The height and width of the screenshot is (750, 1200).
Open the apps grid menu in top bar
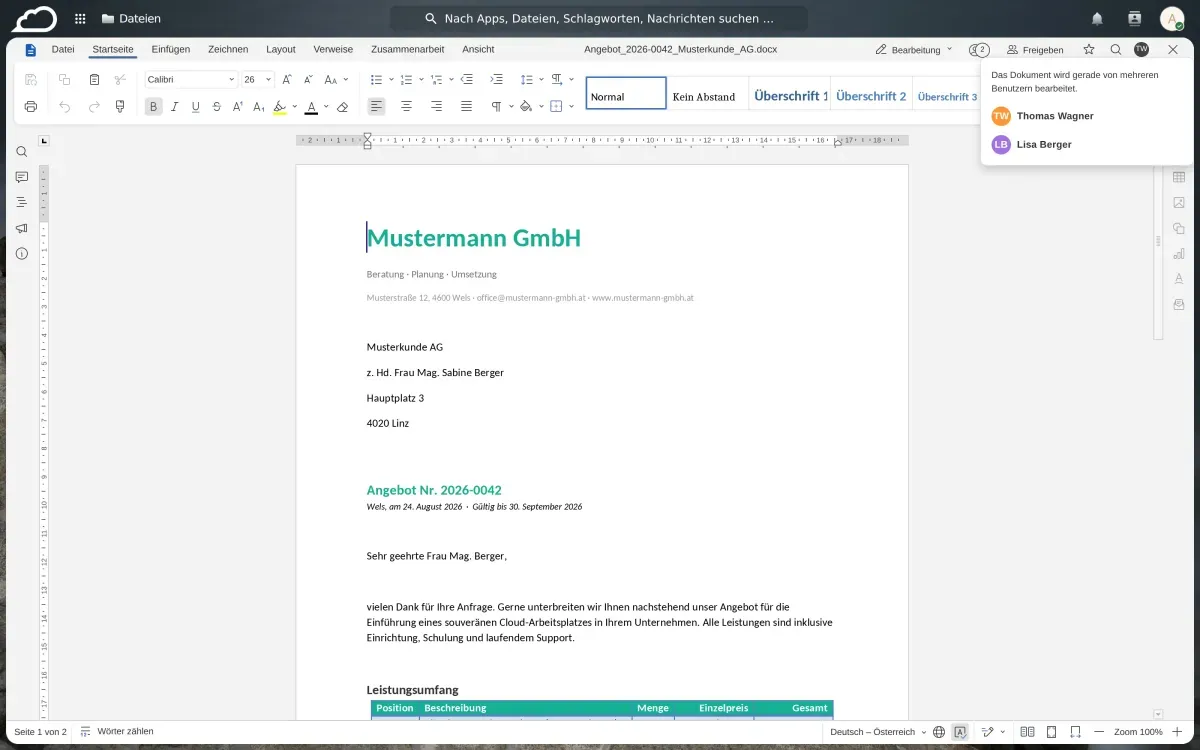[x=80, y=18]
